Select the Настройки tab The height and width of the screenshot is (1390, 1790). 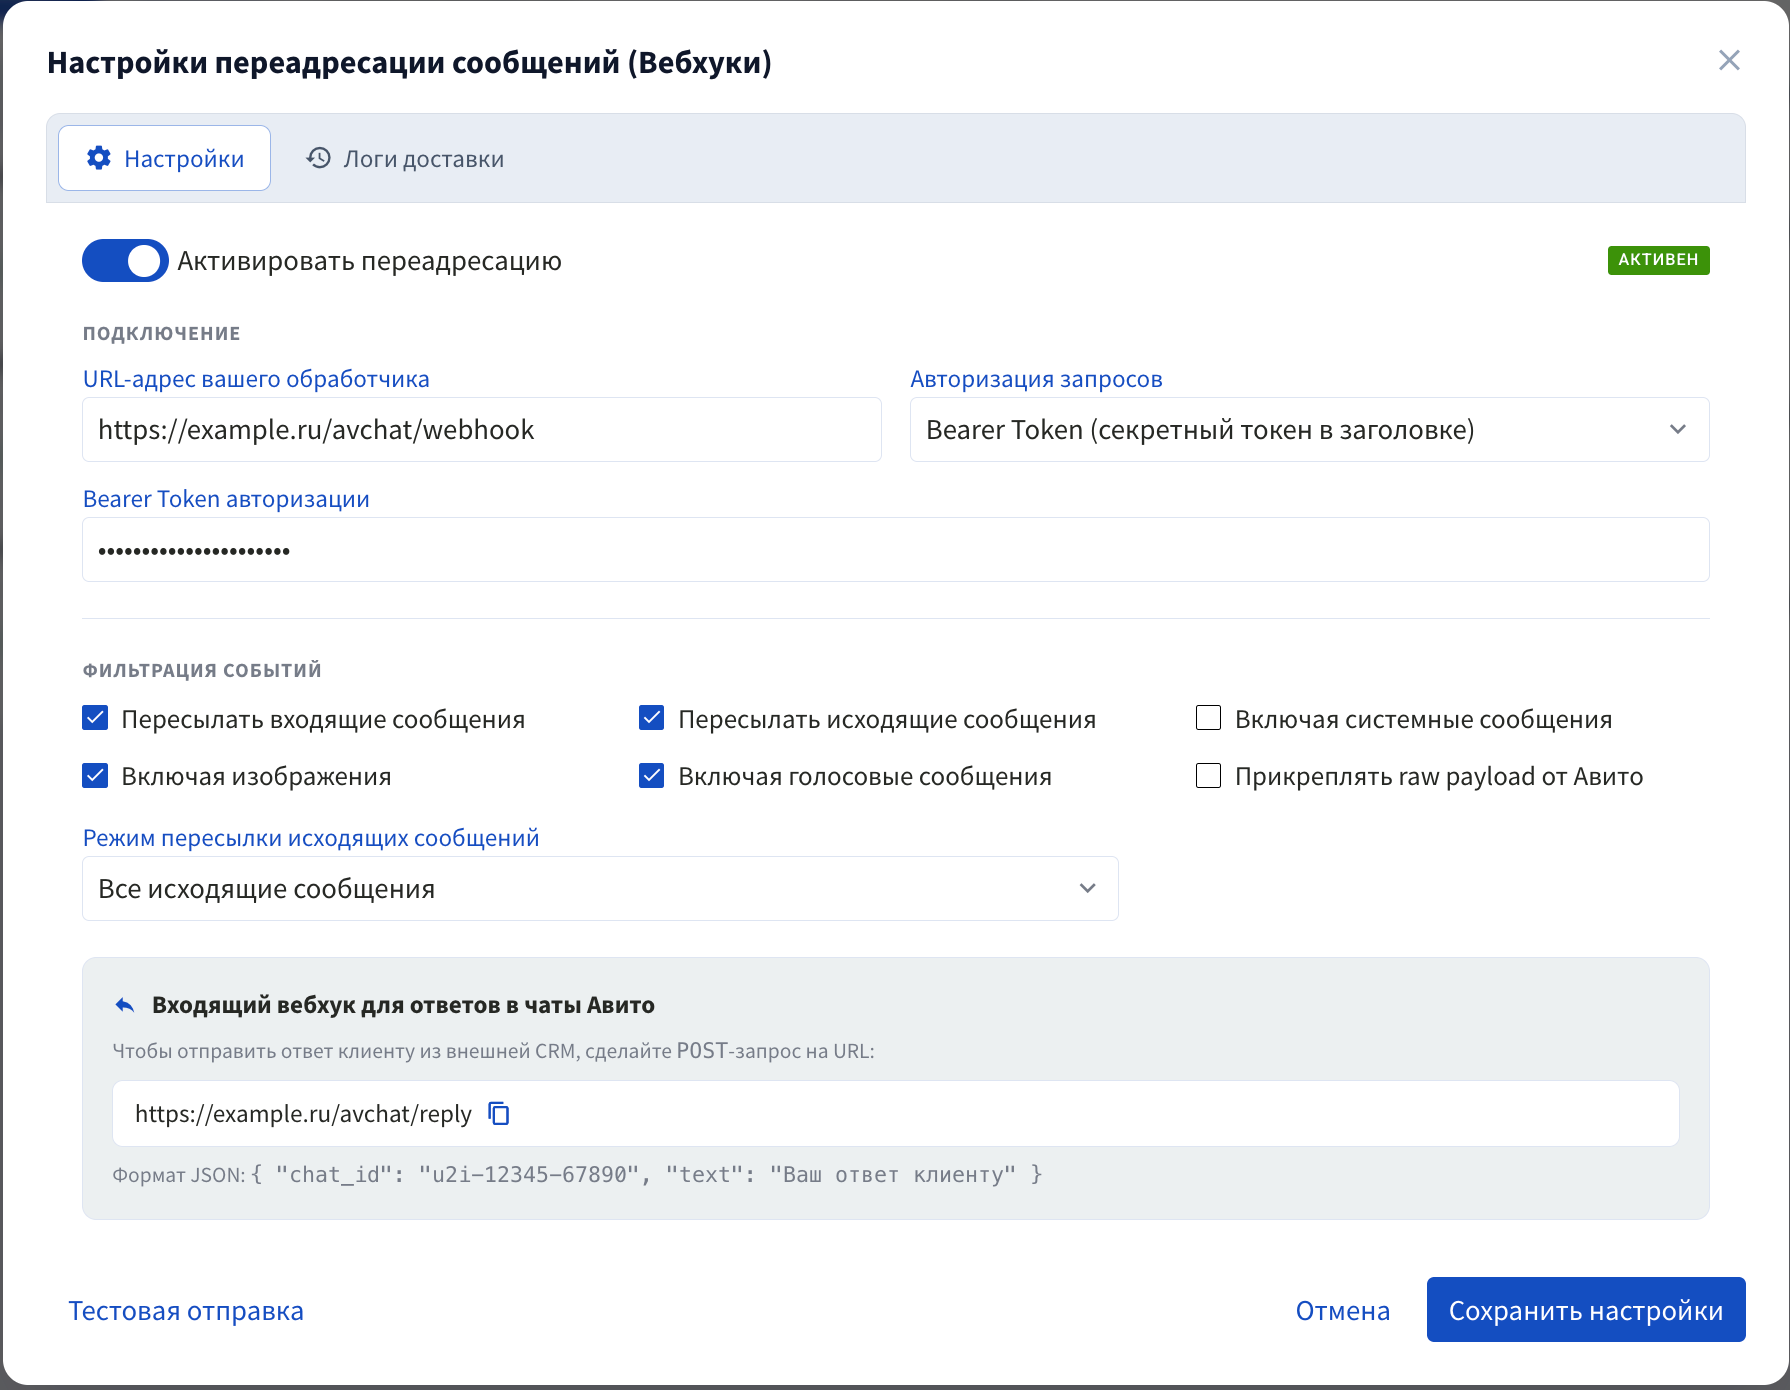click(165, 158)
